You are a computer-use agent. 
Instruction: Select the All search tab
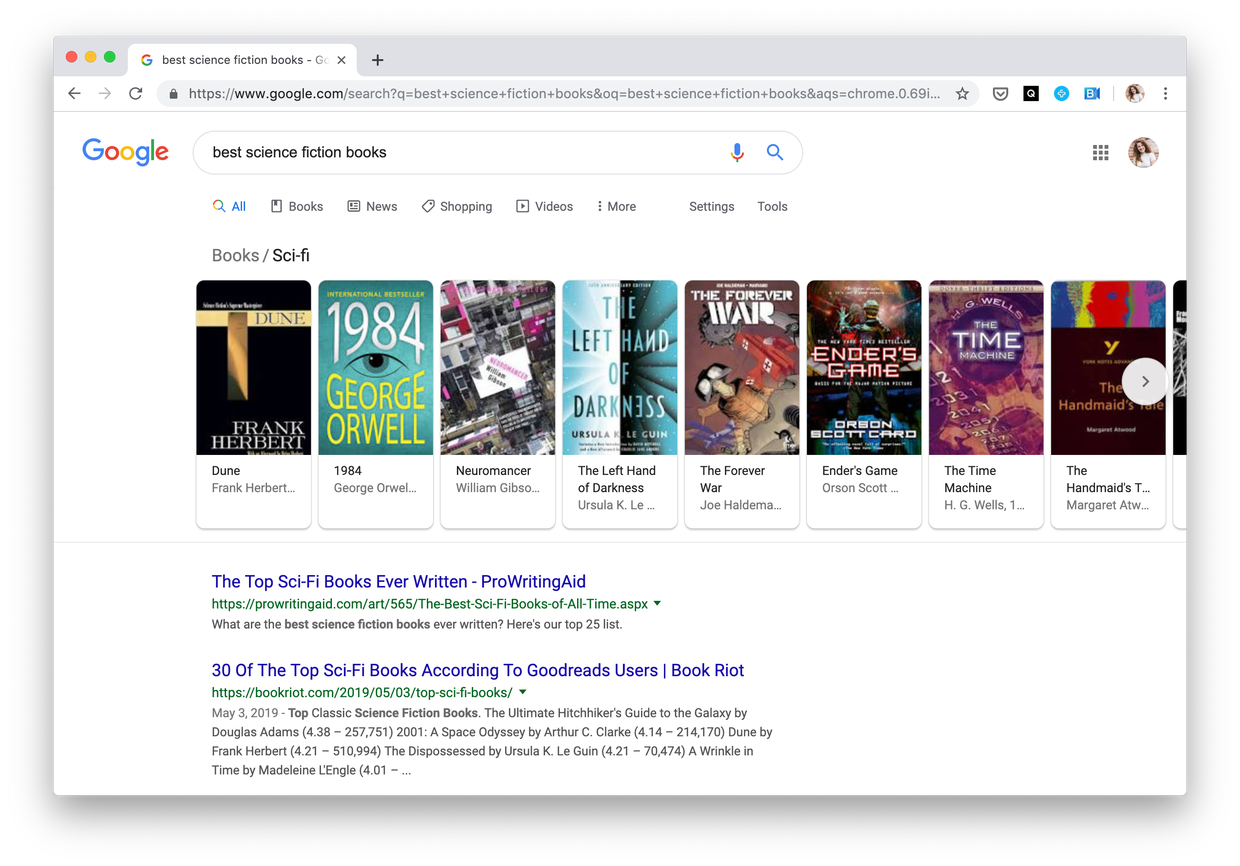pyautogui.click(x=229, y=206)
